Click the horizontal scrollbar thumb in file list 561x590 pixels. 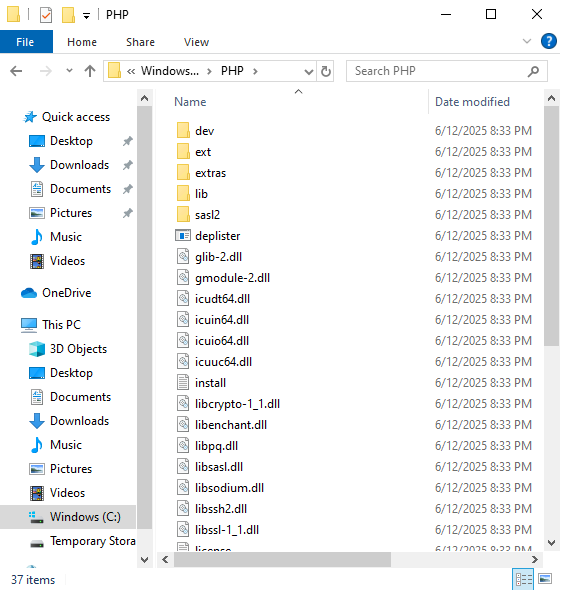(282, 560)
